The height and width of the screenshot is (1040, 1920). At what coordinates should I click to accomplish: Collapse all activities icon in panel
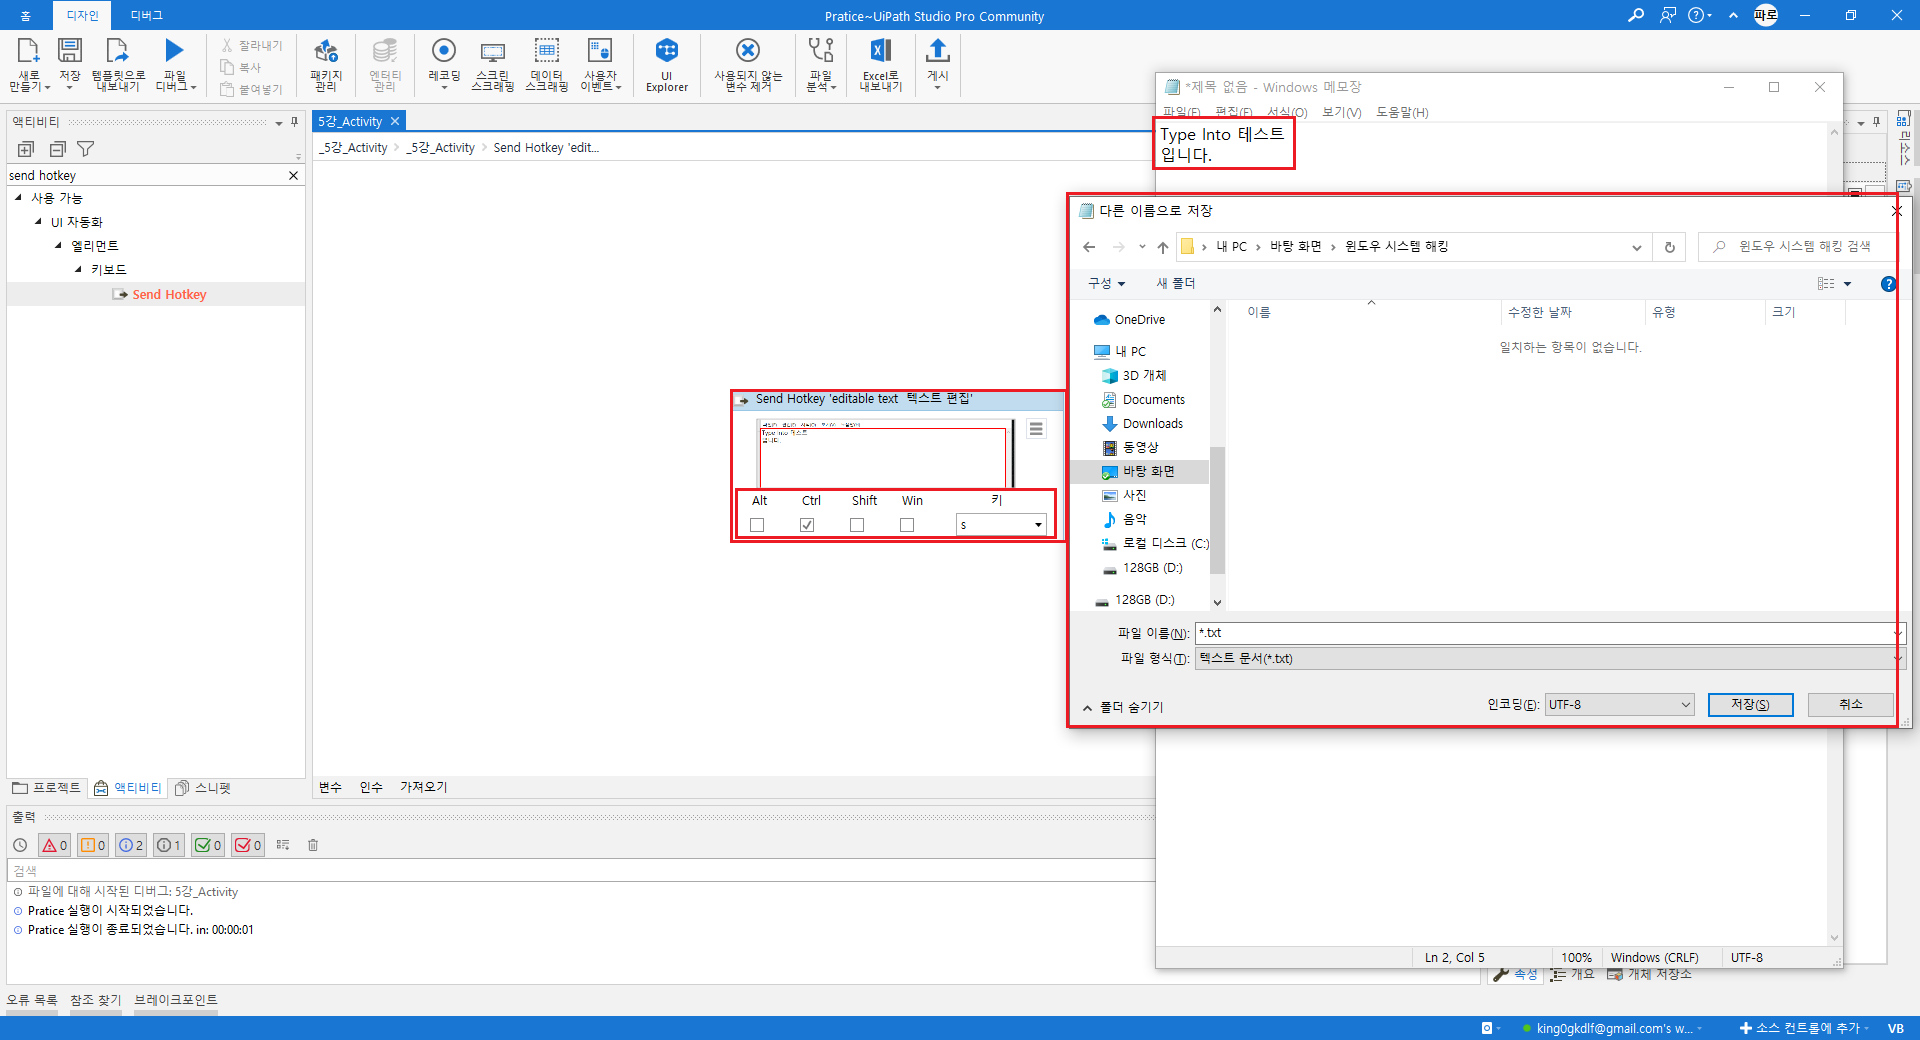click(x=57, y=149)
